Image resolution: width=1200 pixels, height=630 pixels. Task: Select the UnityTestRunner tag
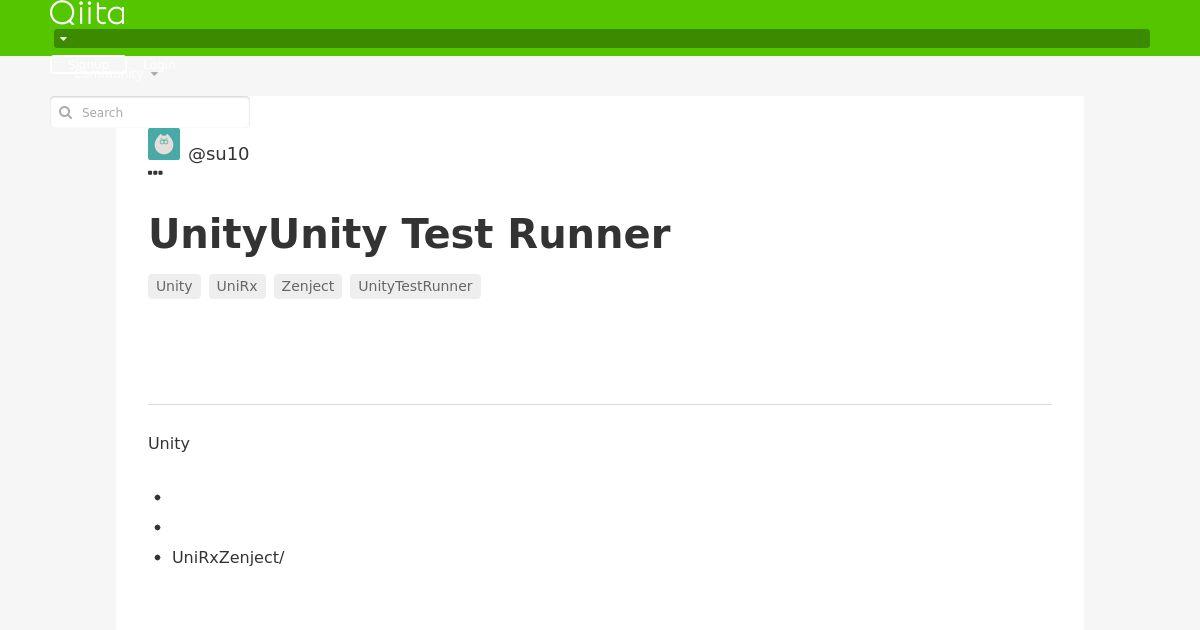(415, 286)
